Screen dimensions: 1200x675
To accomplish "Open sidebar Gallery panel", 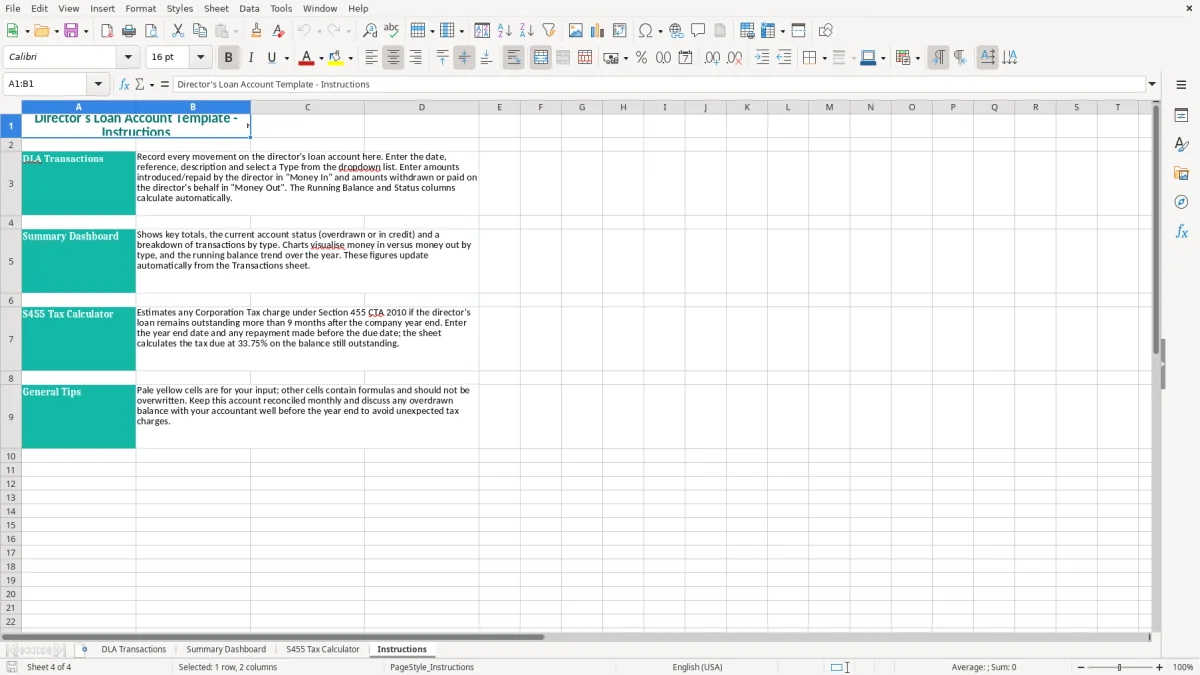I will pyautogui.click(x=1181, y=174).
